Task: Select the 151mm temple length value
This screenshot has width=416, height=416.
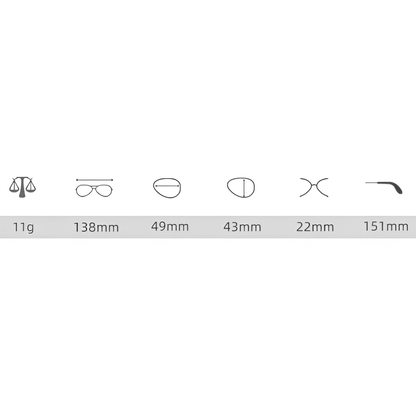Action: pyautogui.click(x=386, y=226)
